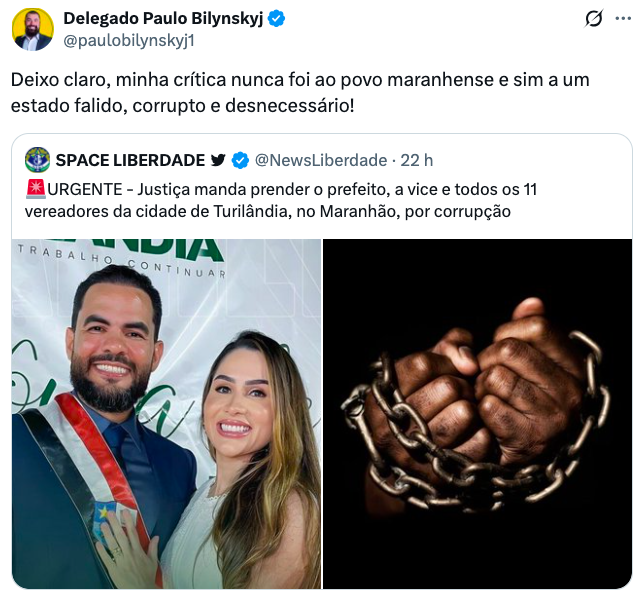This screenshot has width=643, height=599.
Task: Click the quoted tweet card header area
Action: click(229, 160)
